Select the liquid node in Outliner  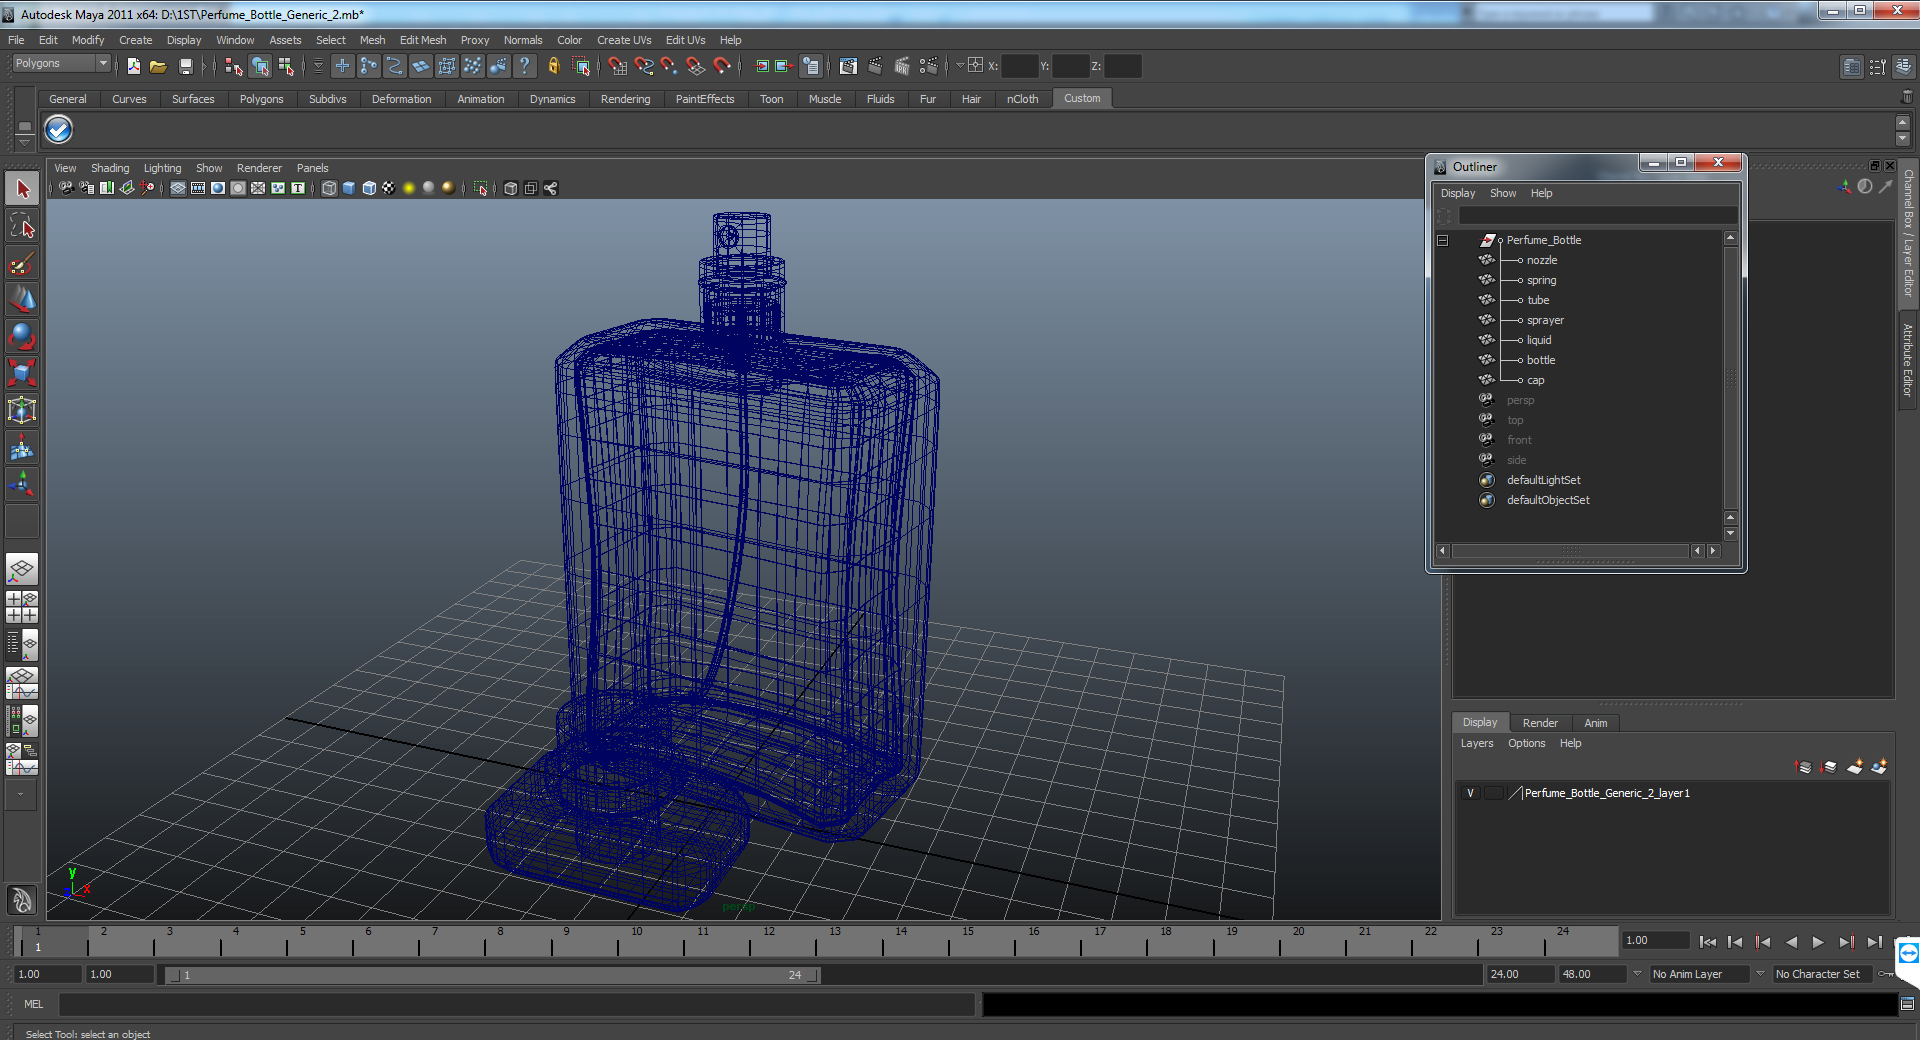click(x=1539, y=340)
